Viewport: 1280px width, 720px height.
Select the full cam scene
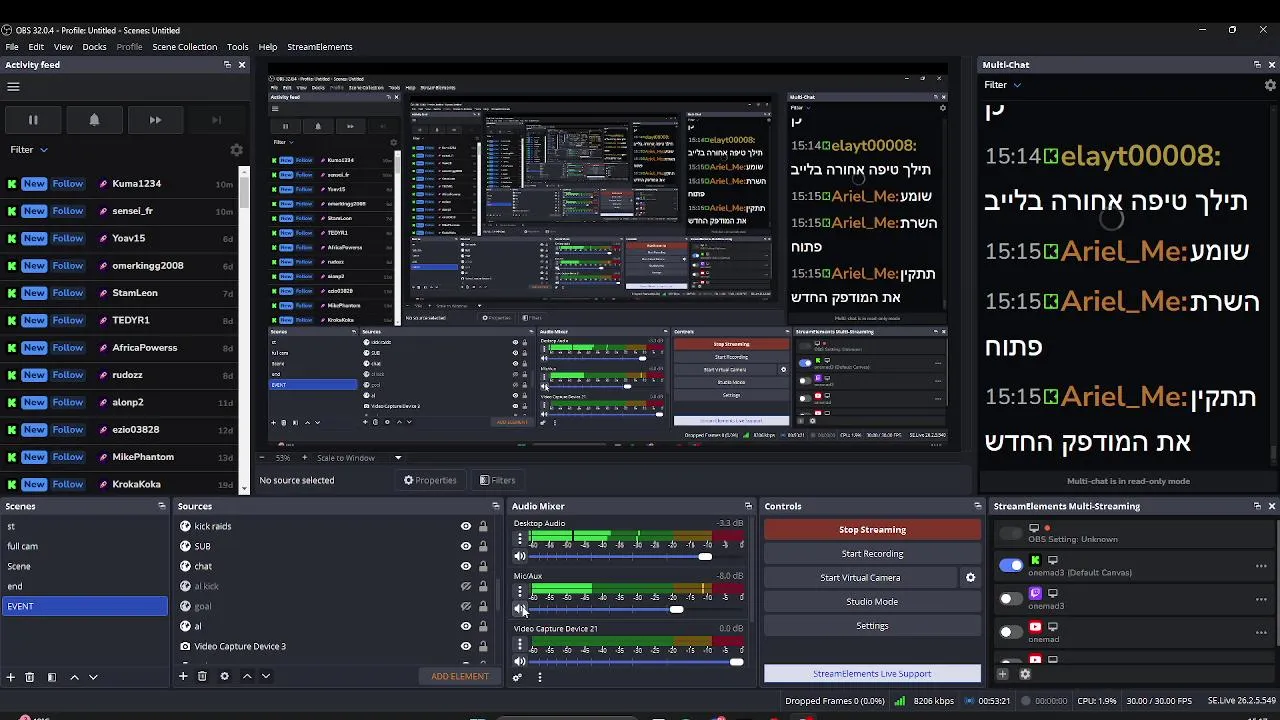tap(85, 546)
